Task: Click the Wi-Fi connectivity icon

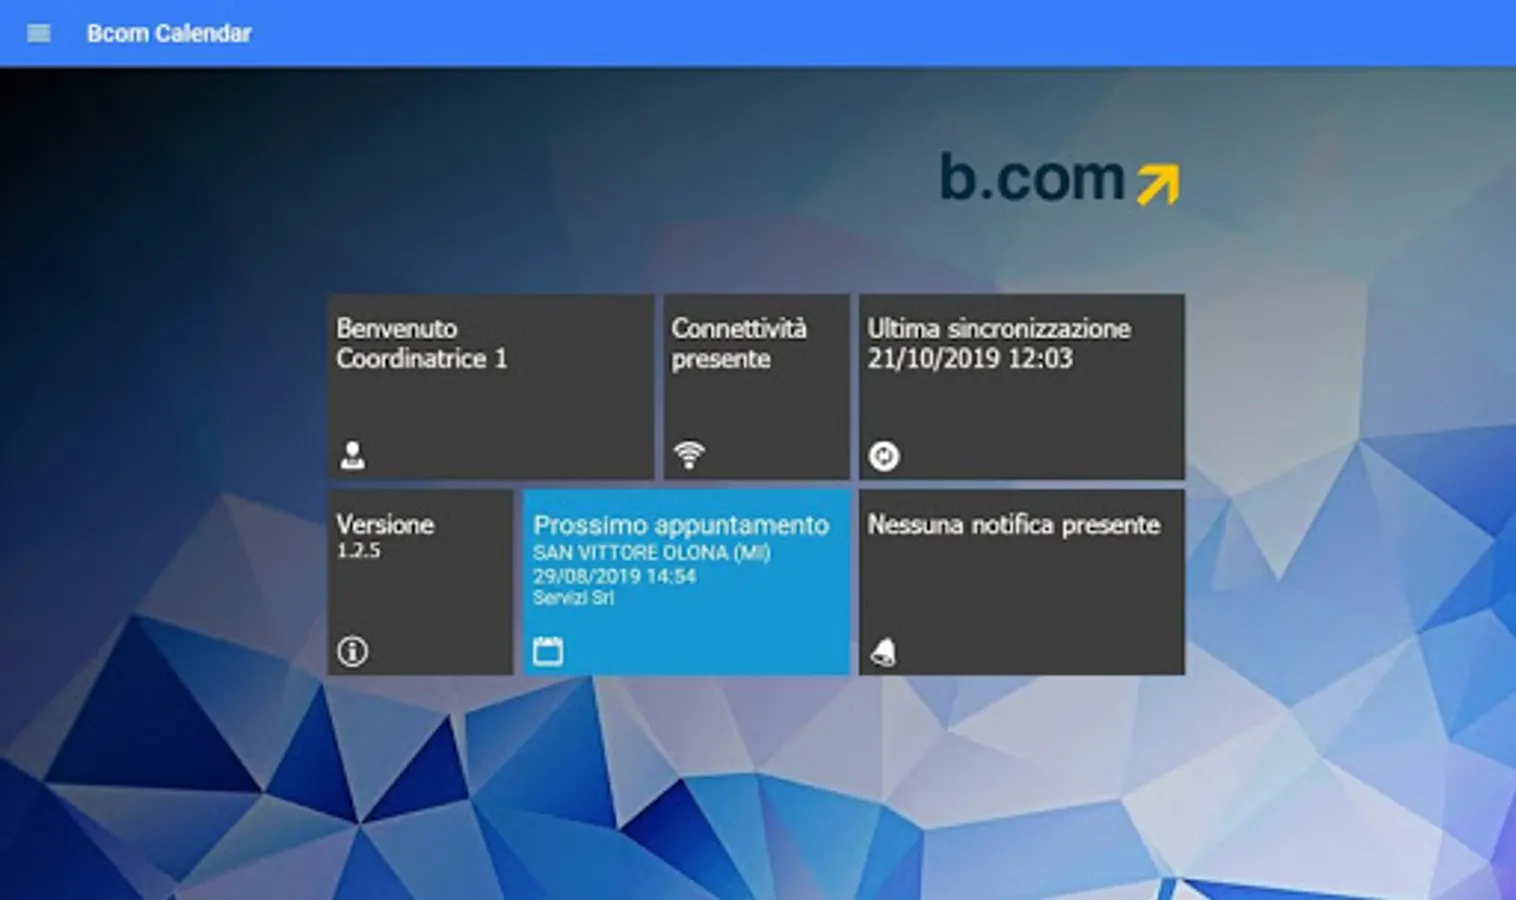Action: click(x=689, y=455)
